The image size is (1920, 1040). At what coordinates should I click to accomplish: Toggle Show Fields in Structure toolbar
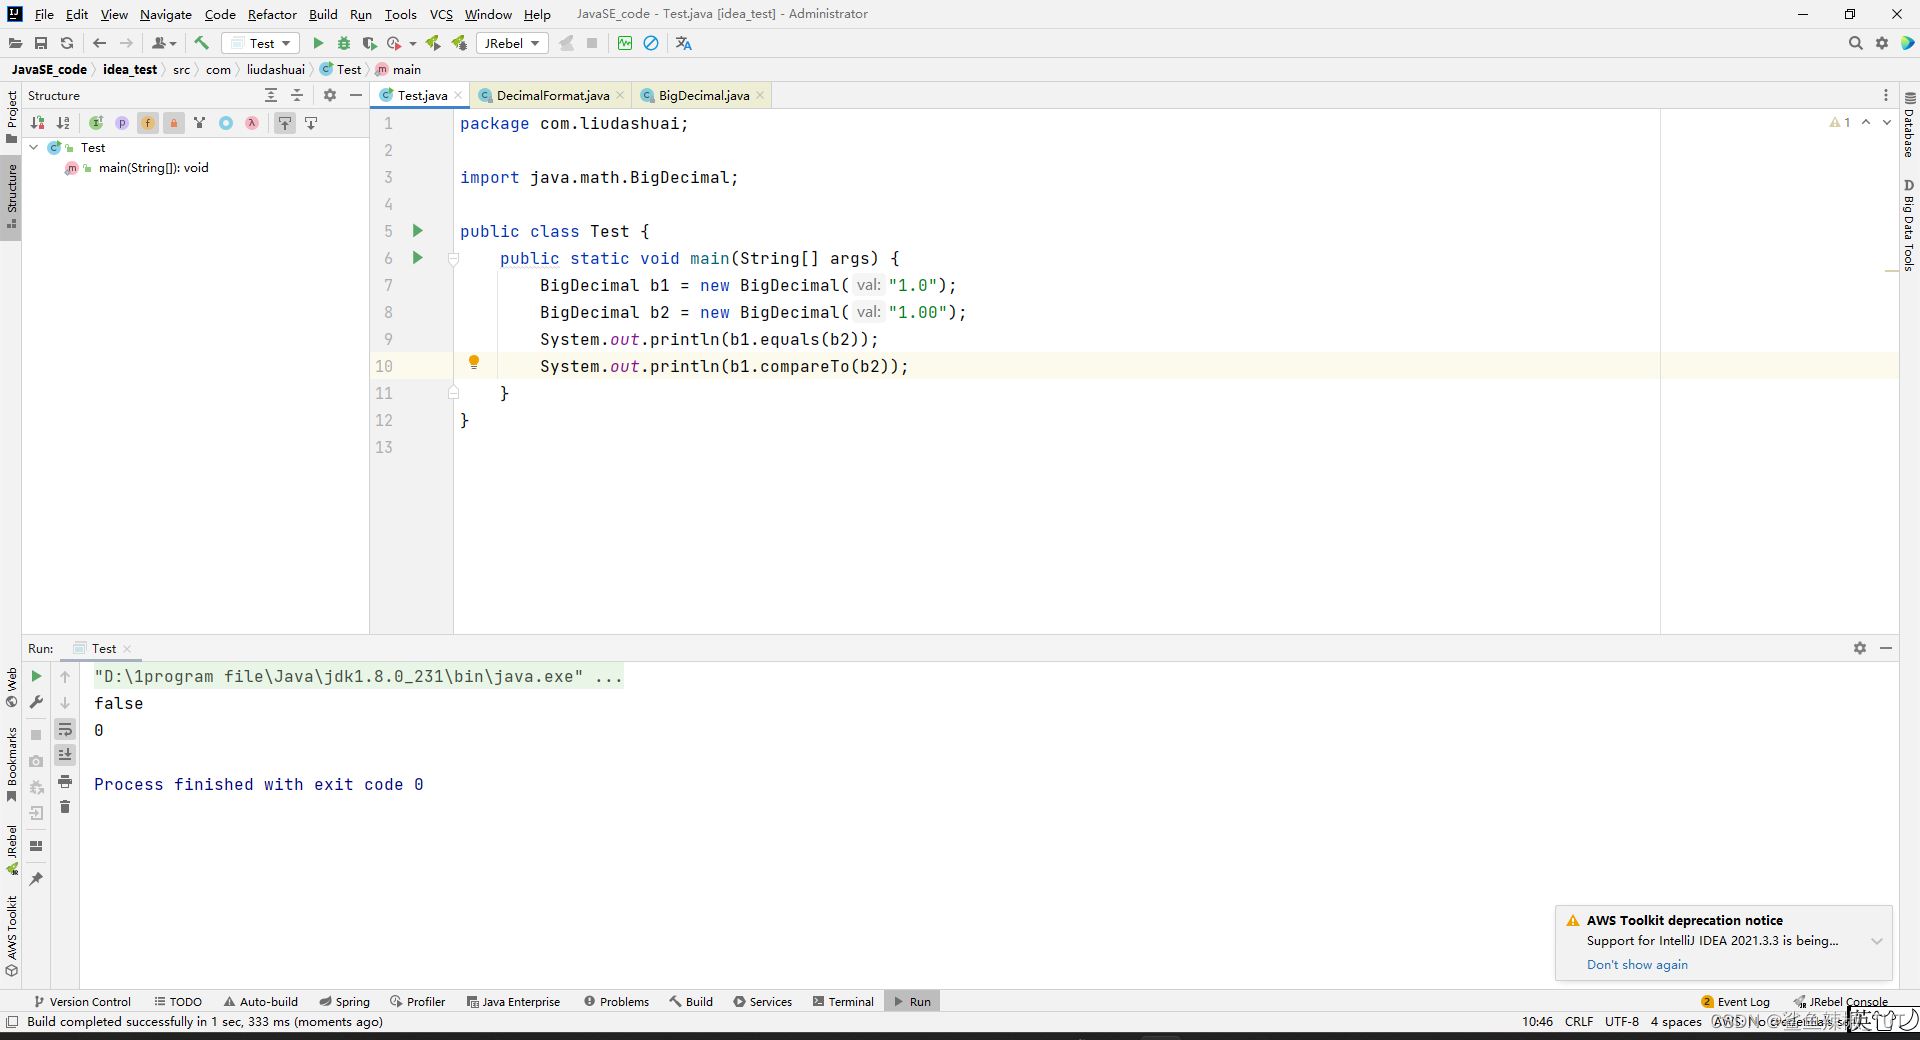point(148,123)
